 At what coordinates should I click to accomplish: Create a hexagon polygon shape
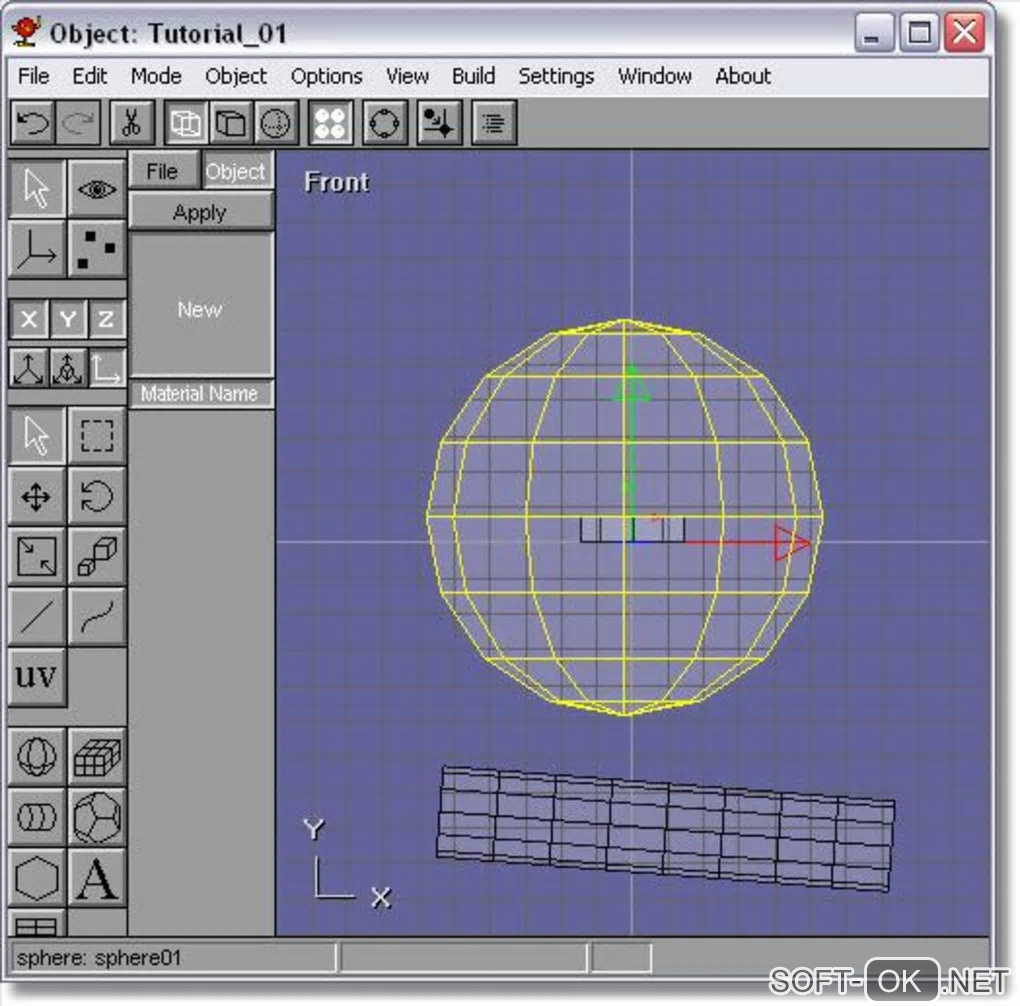click(x=37, y=878)
